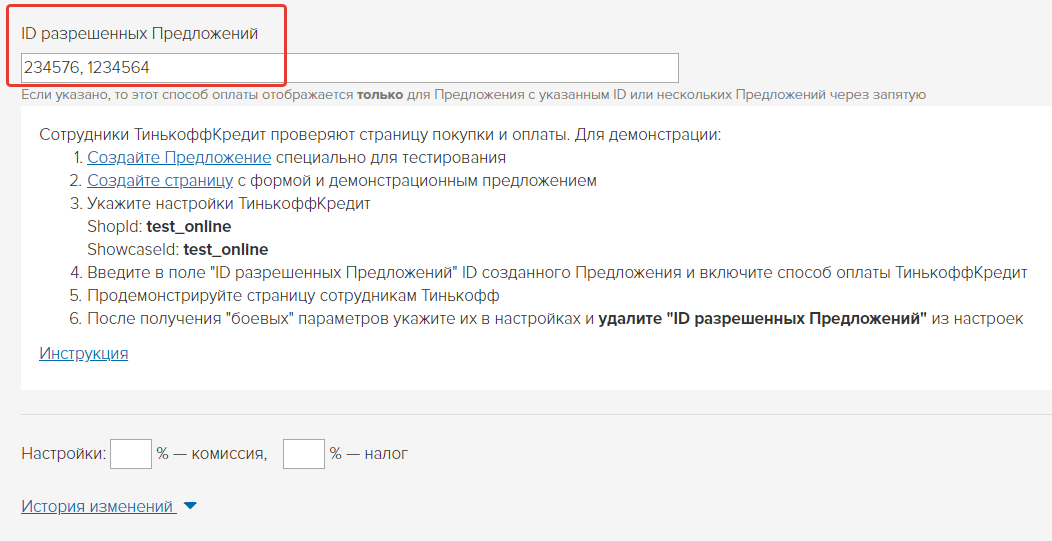
Task: Open the Инструкция link
Action: point(84,353)
